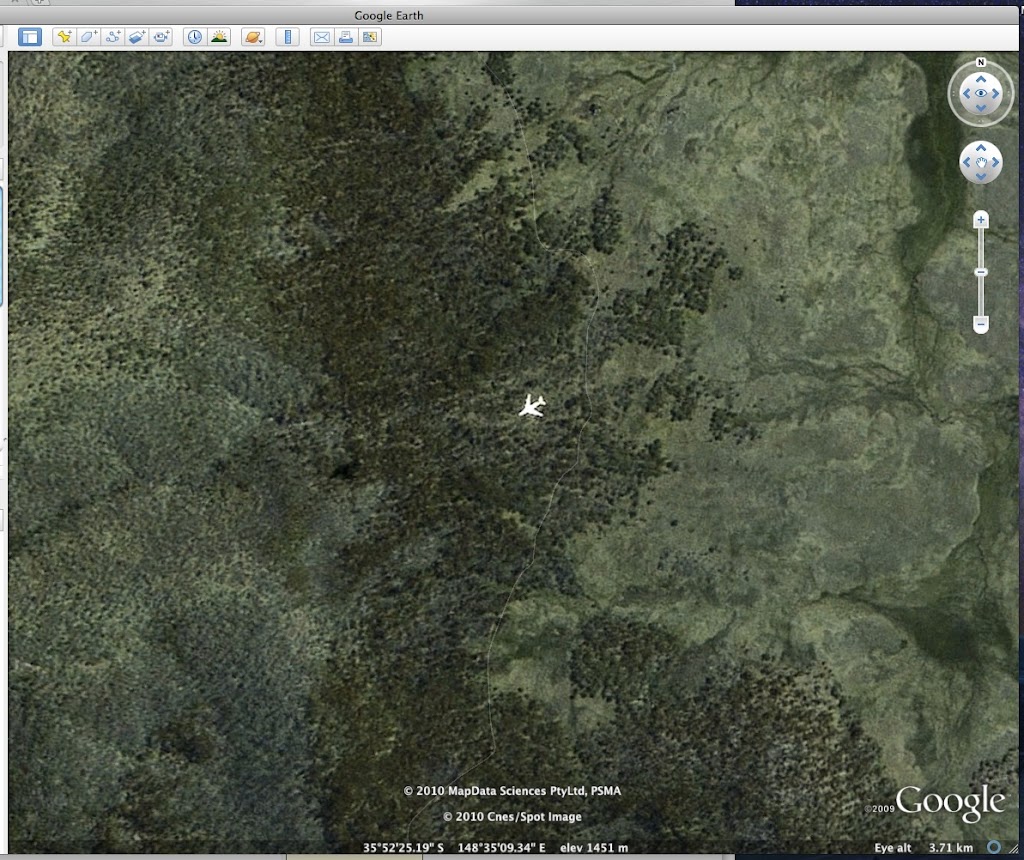Viewport: 1024px width, 860px height.
Task: Click the streaming status circle indicator
Action: pos(993,847)
